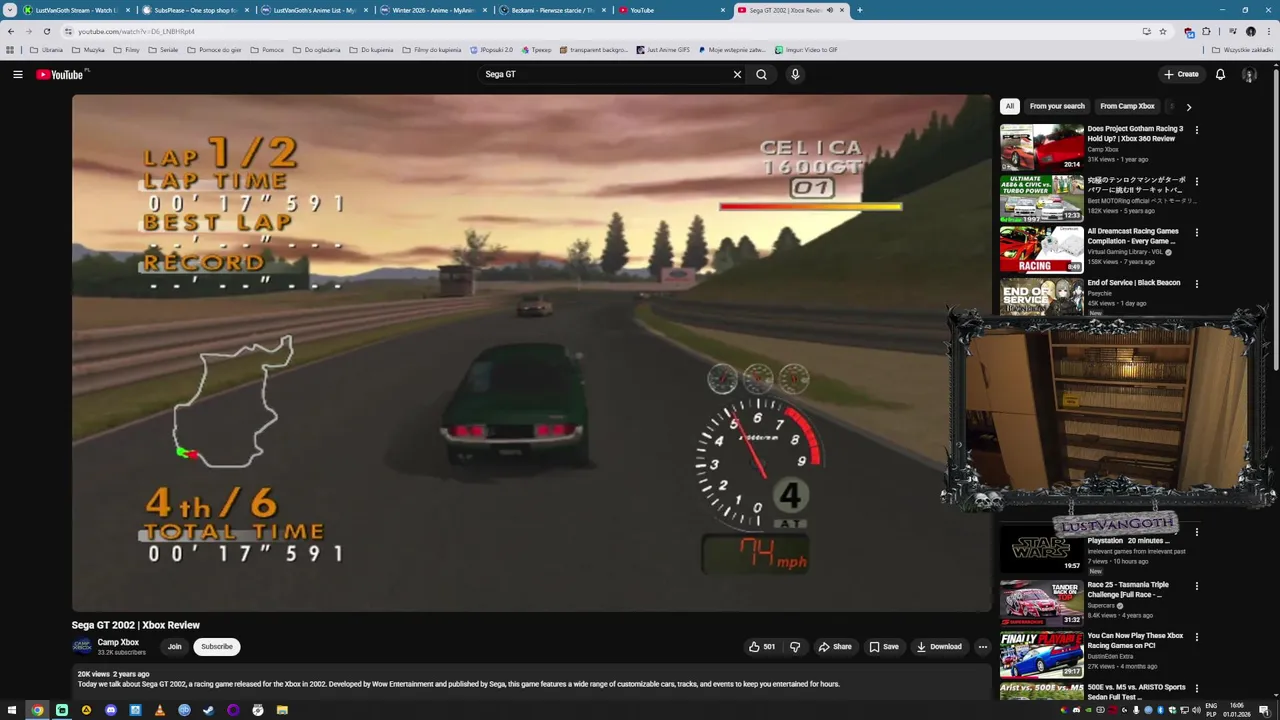This screenshot has height=720, width=1280.
Task: Download the video
Action: coord(939,646)
